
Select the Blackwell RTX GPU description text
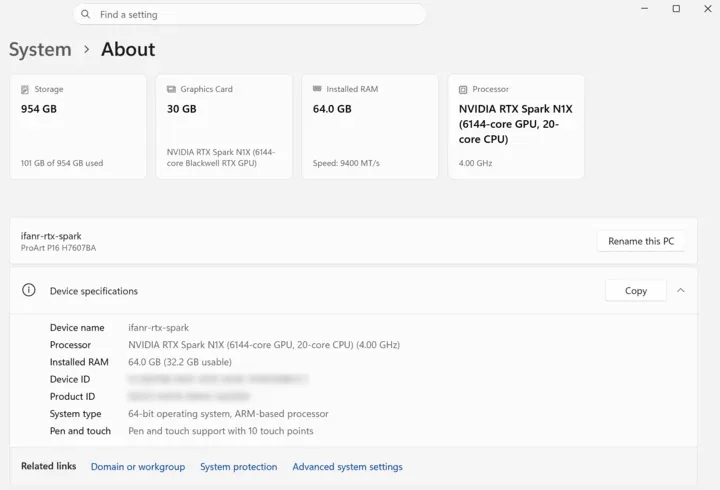pos(221,158)
